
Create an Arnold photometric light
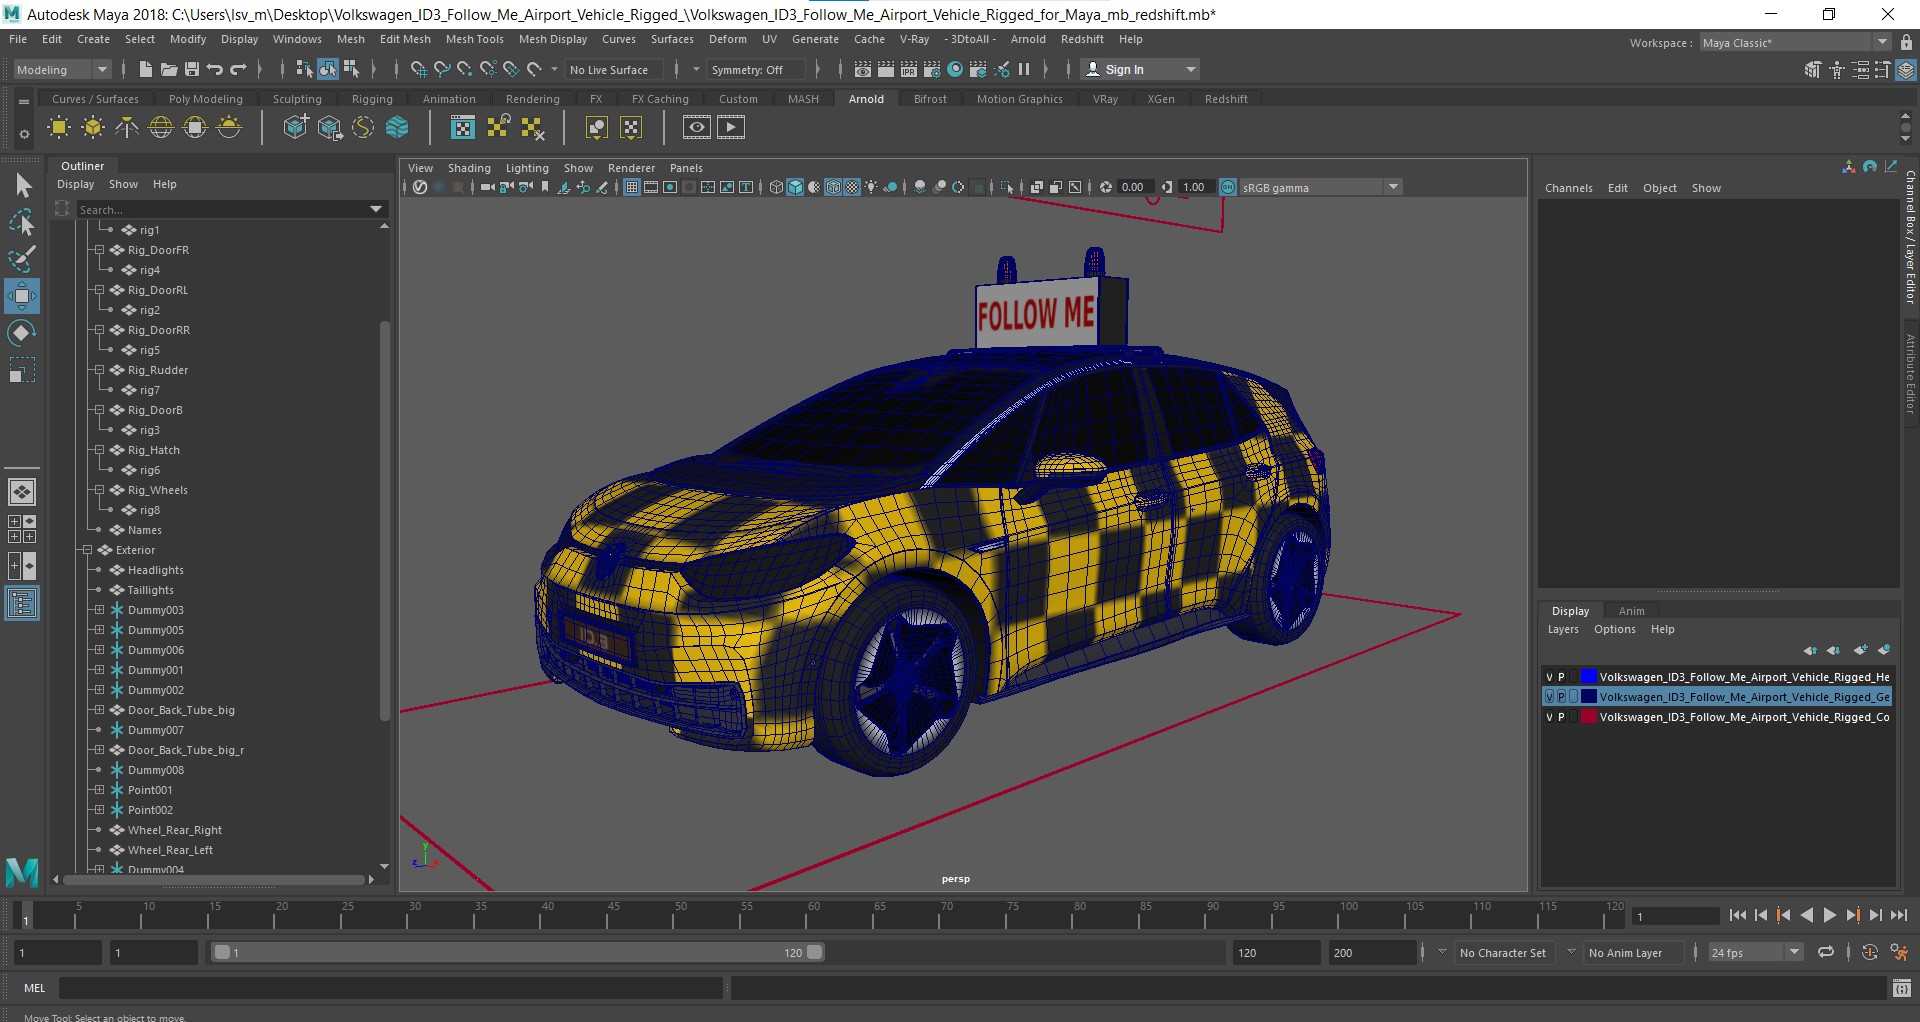pyautogui.click(x=127, y=127)
